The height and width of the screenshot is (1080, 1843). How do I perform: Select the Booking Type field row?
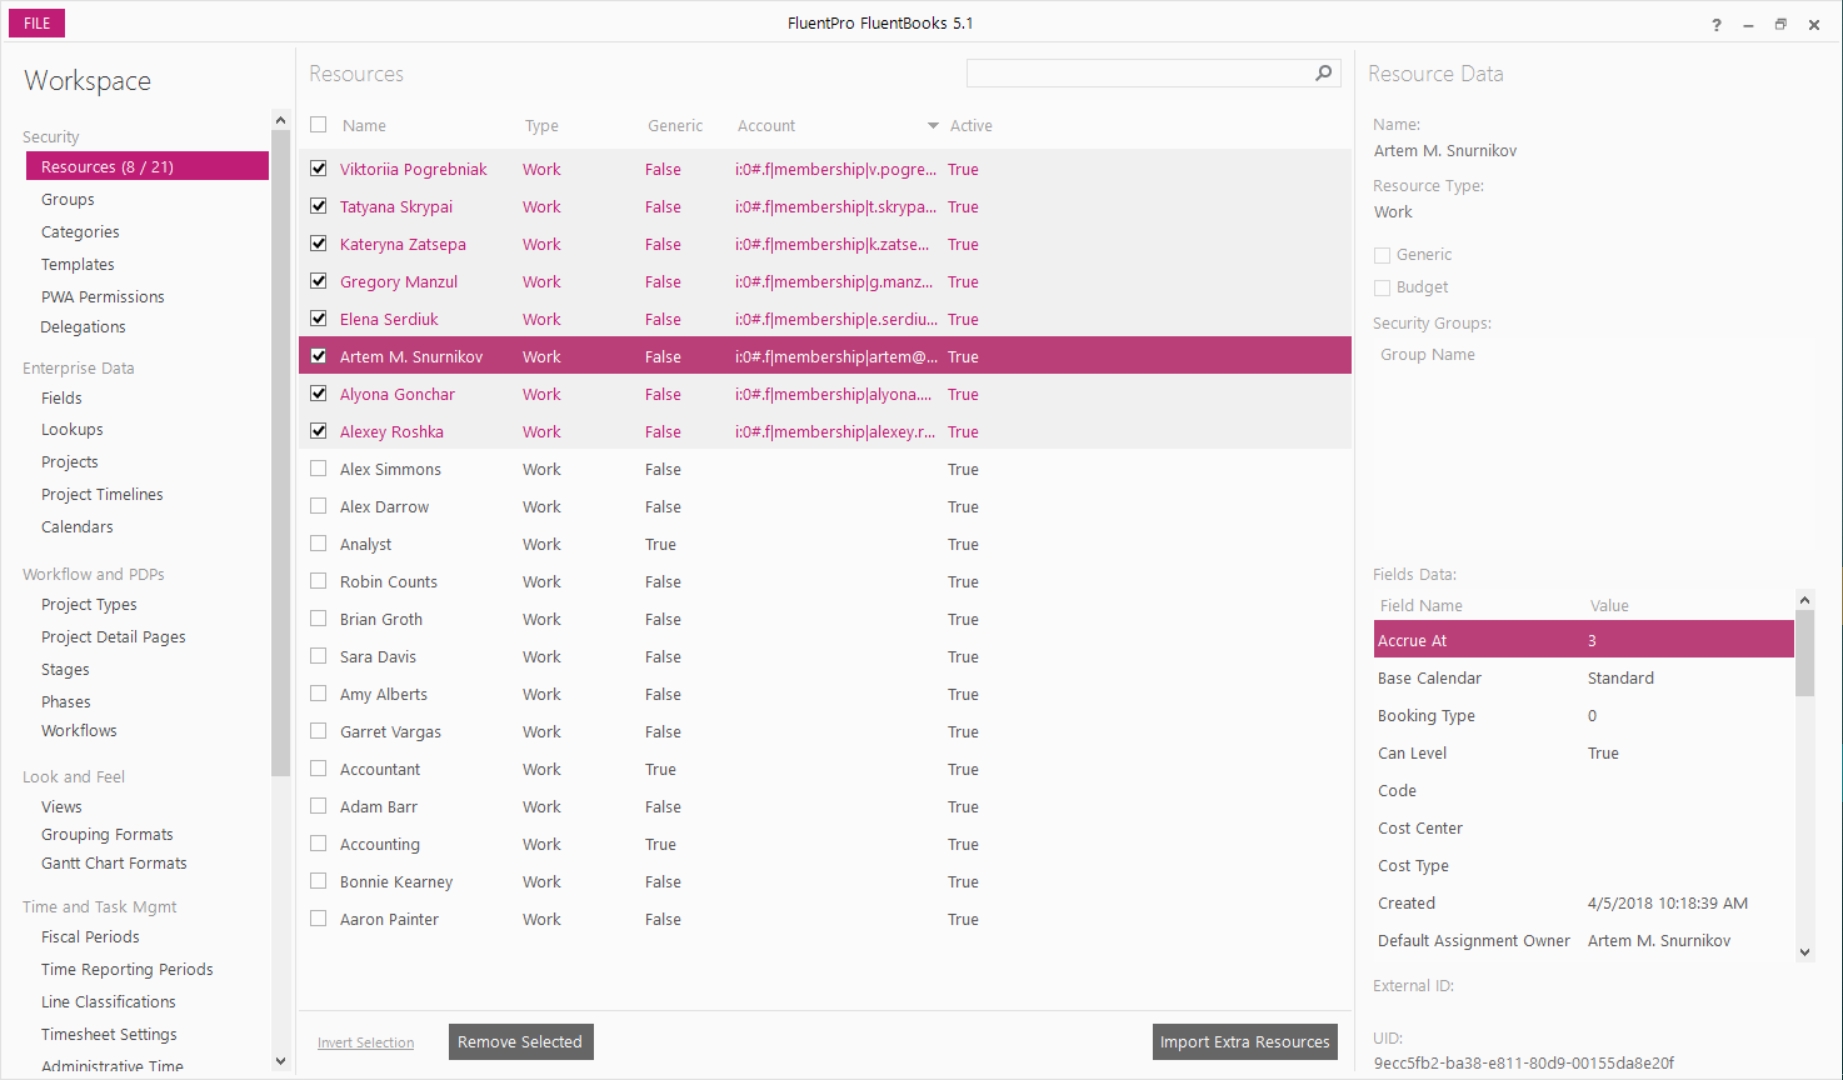(x=1584, y=715)
